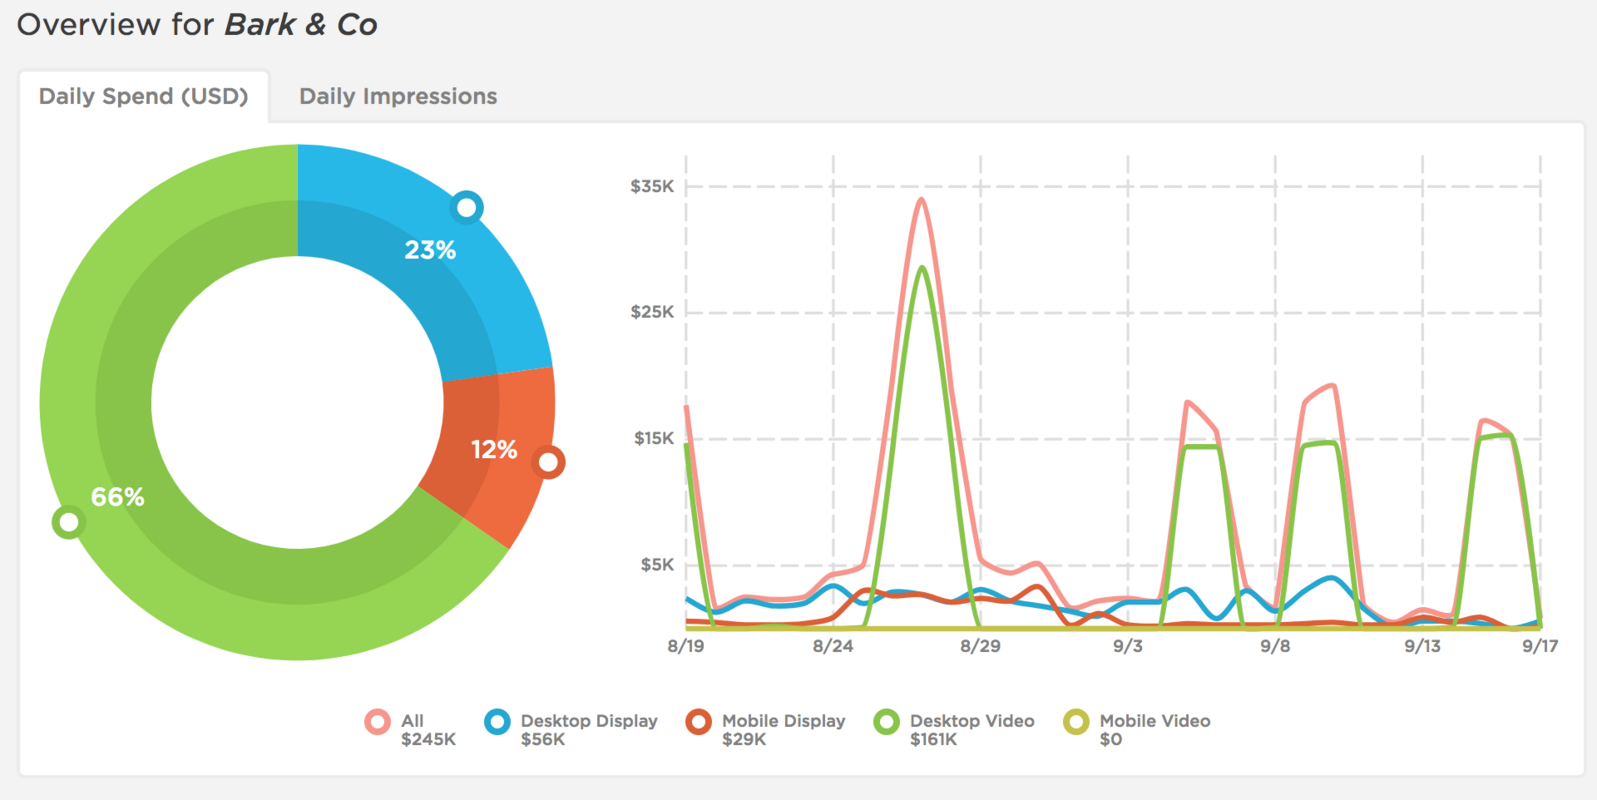Viewport: 1597px width, 800px height.
Task: Click the 9/3 date label on the x-axis
Action: 1127,646
